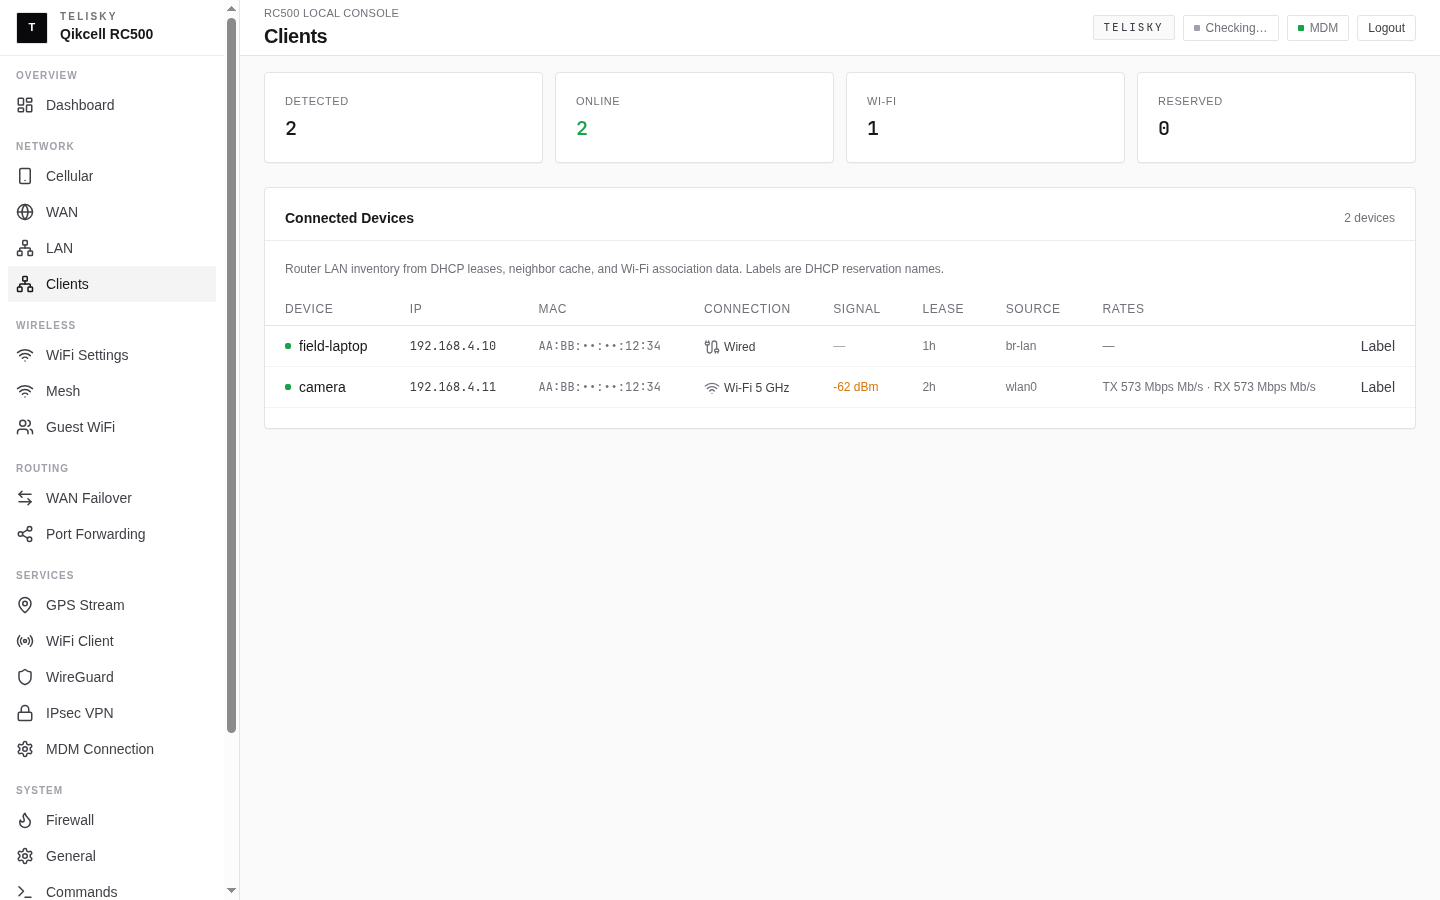Click the GPS Stream pin icon
Image resolution: width=1440 pixels, height=900 pixels.
click(x=25, y=605)
